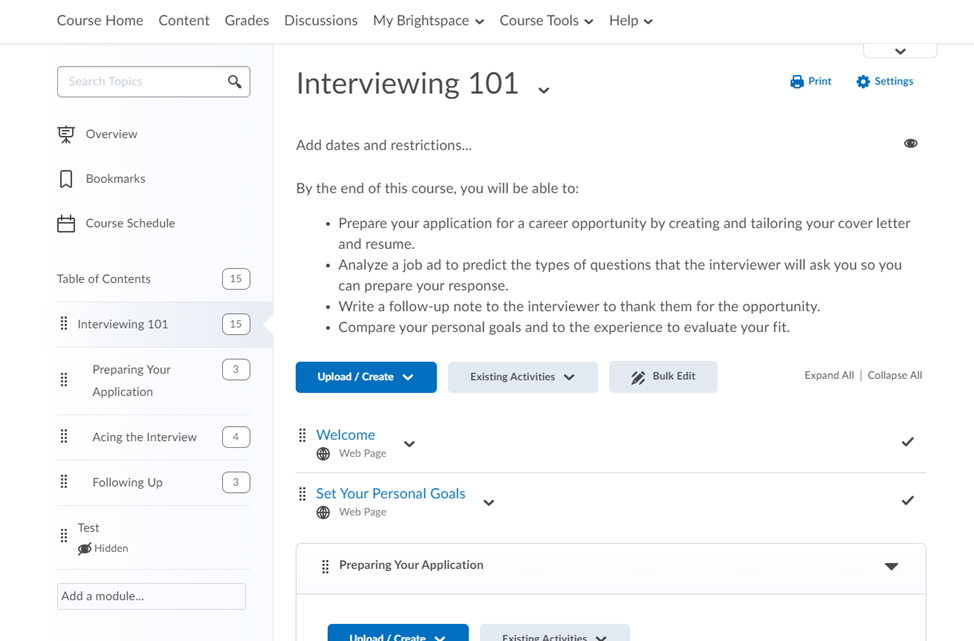The width and height of the screenshot is (974, 641).
Task: Open the Course Tools menu
Action: point(545,20)
